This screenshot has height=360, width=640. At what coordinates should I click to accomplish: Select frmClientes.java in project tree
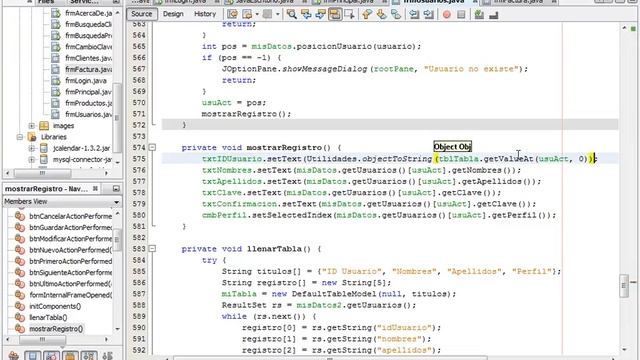88,58
